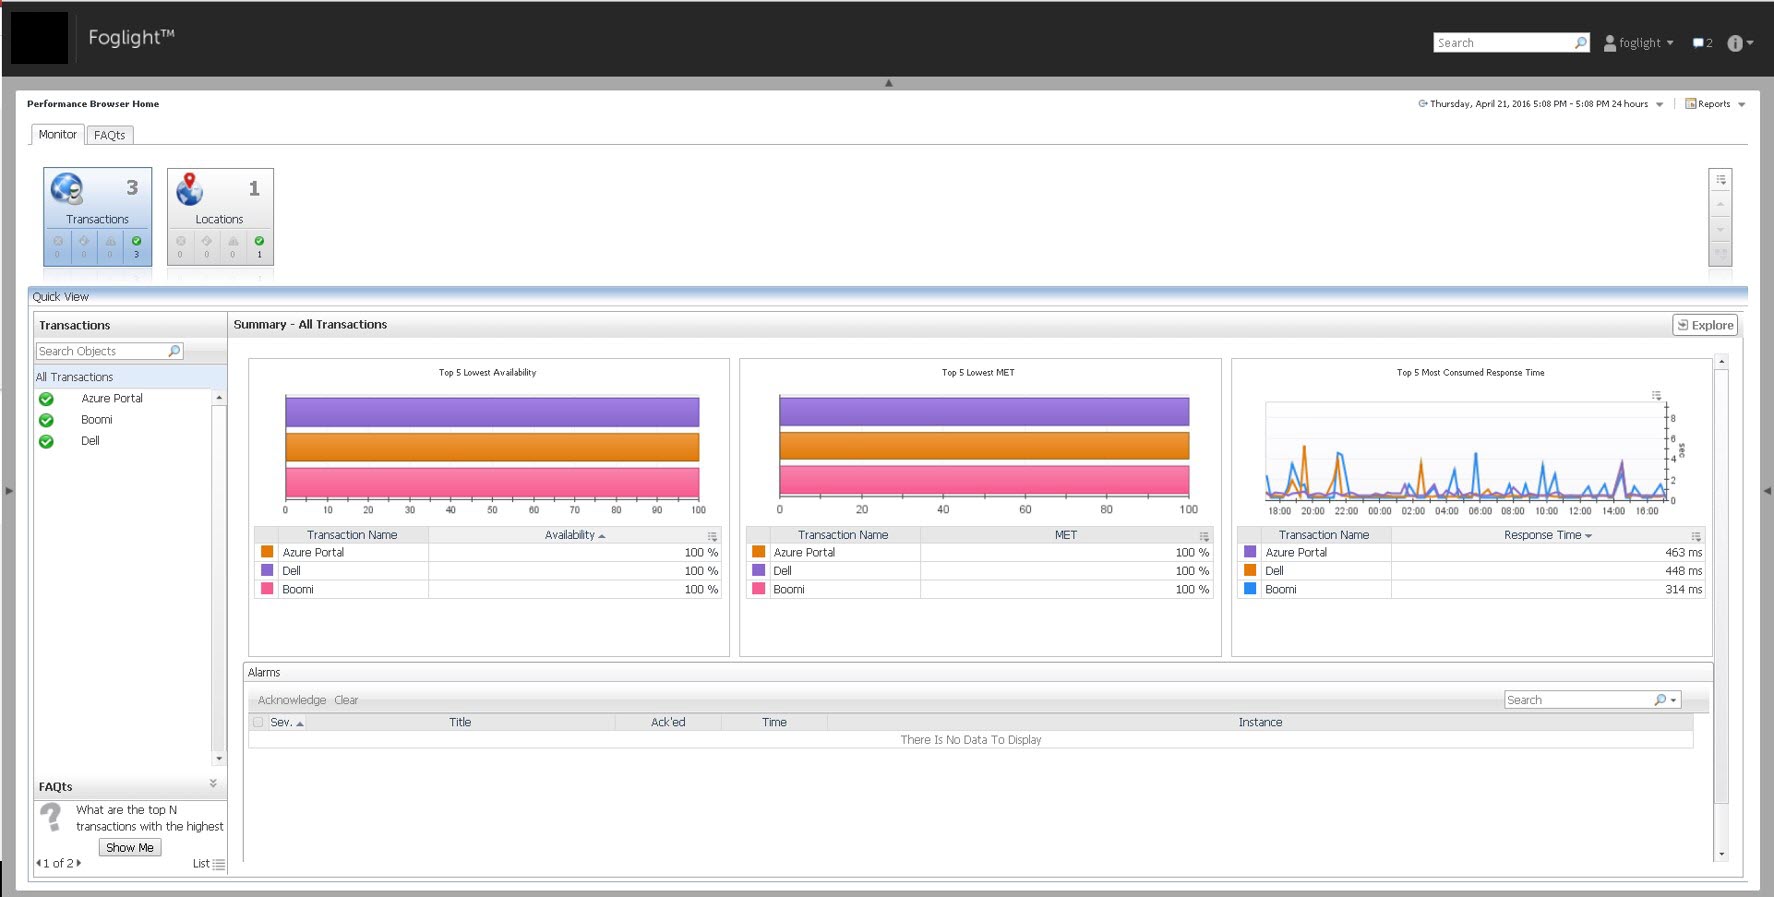Filter Locations tile by normal green status
The width and height of the screenshot is (1774, 897).
click(259, 241)
